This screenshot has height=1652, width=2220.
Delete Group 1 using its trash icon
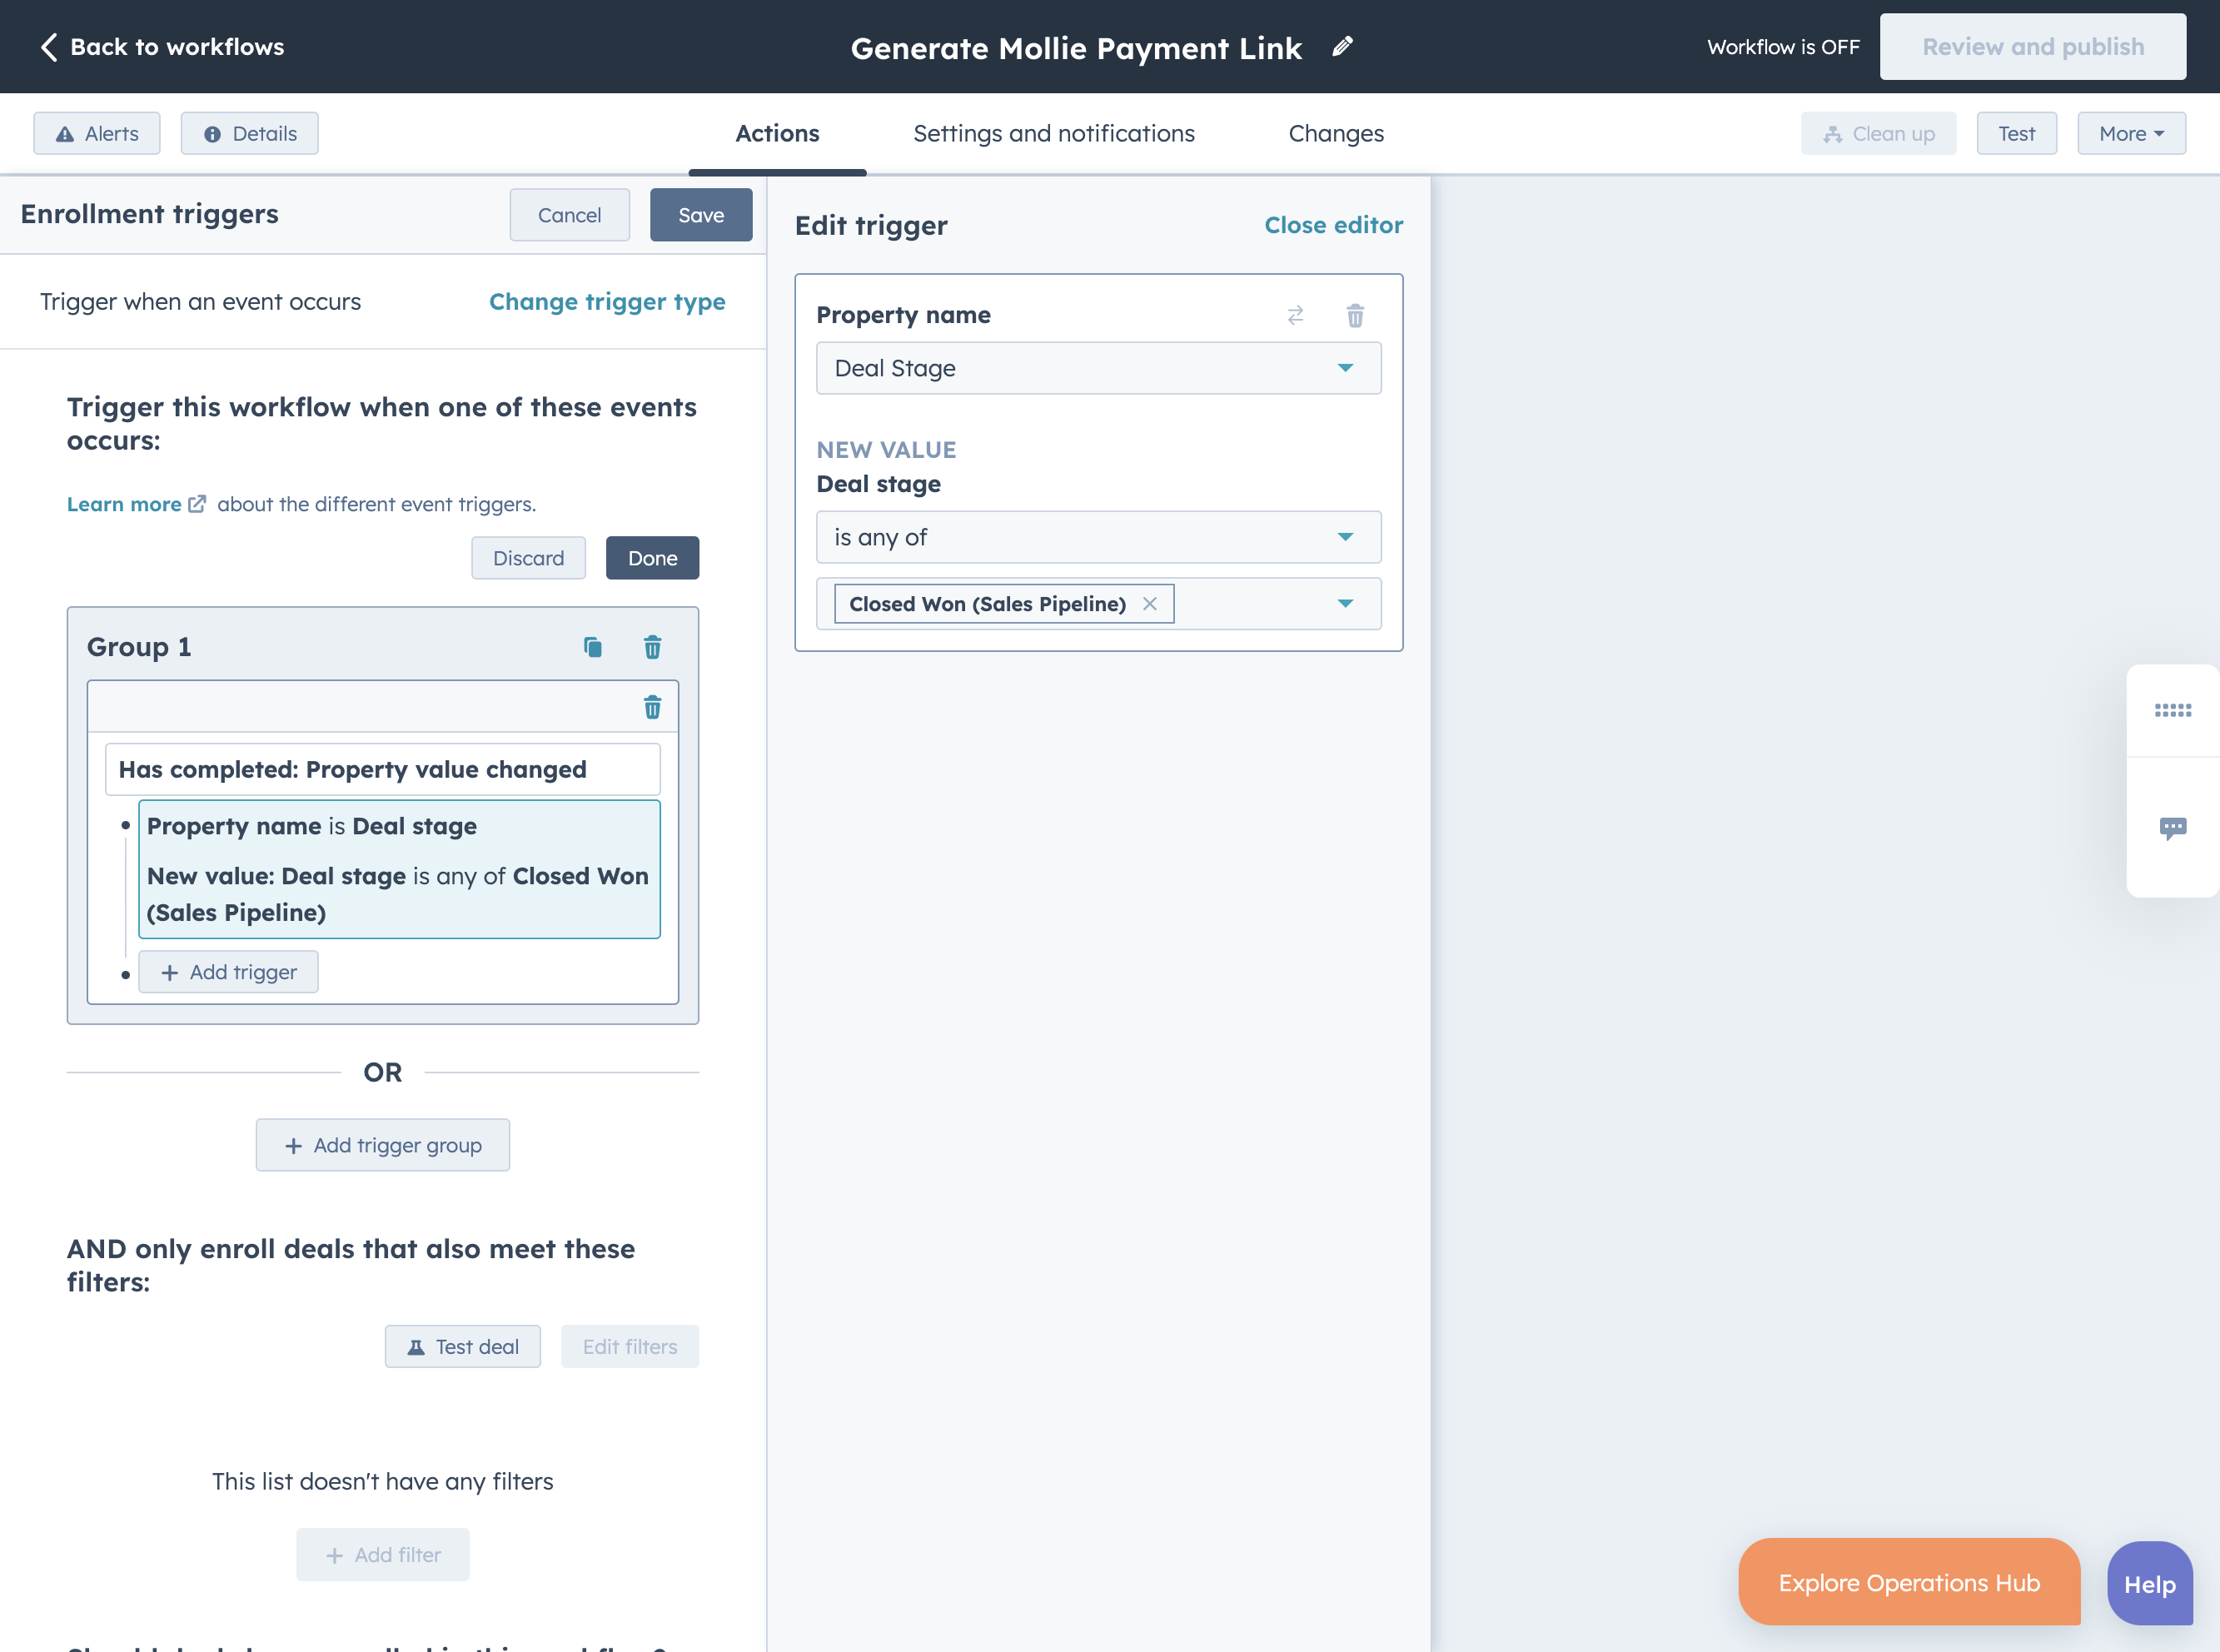tap(652, 647)
